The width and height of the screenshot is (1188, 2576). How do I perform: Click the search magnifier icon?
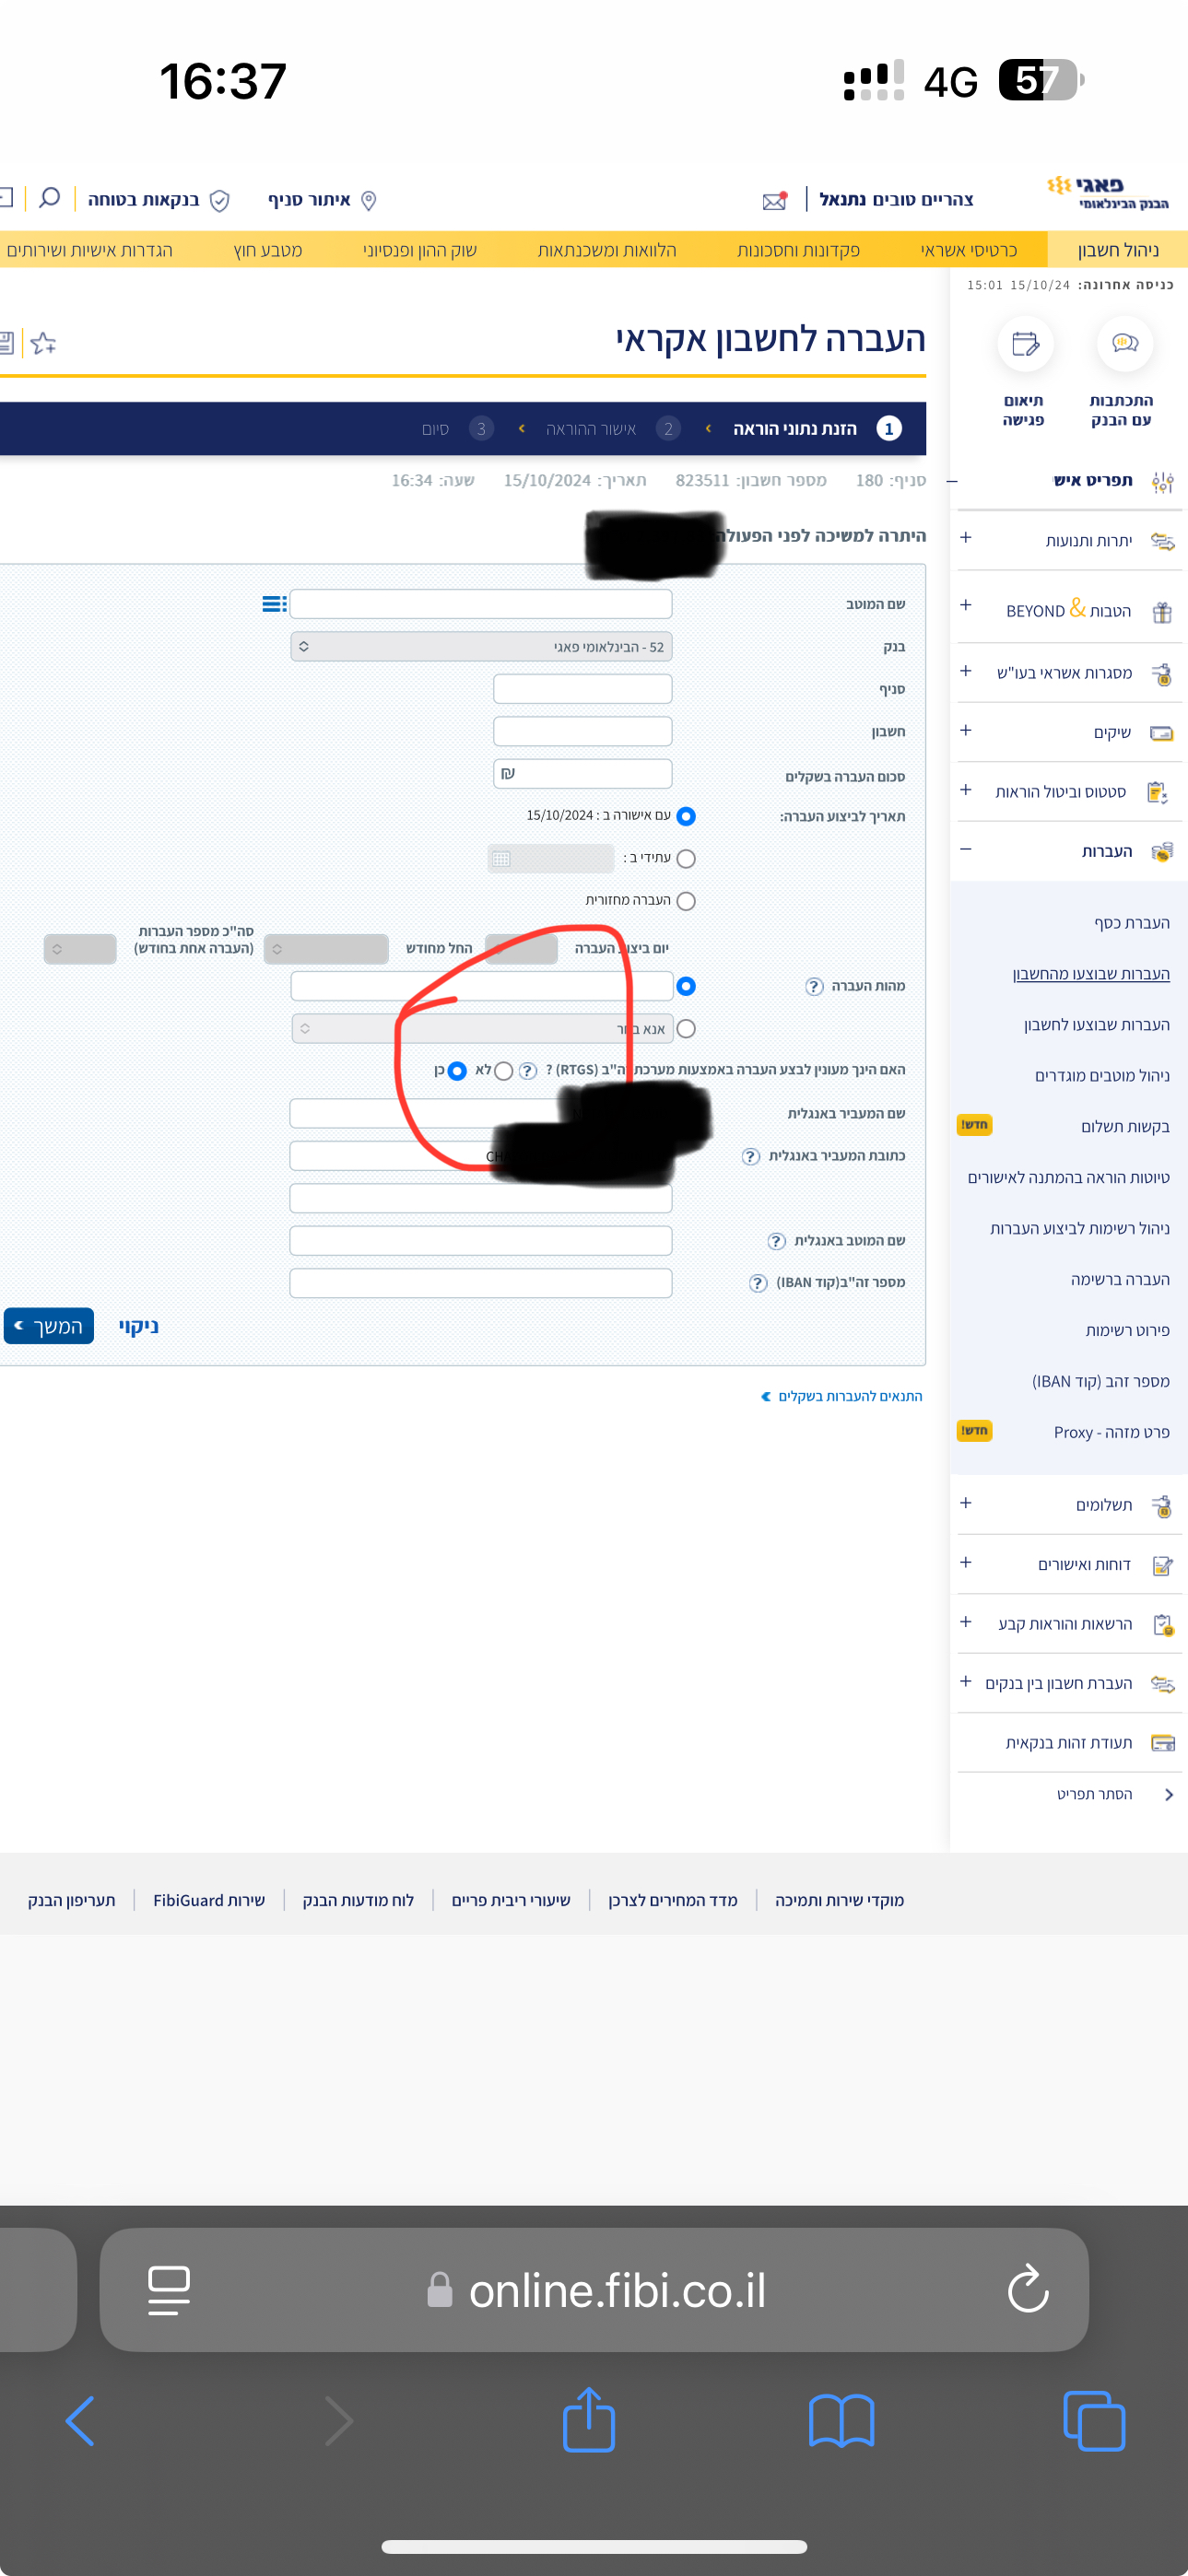point(49,198)
